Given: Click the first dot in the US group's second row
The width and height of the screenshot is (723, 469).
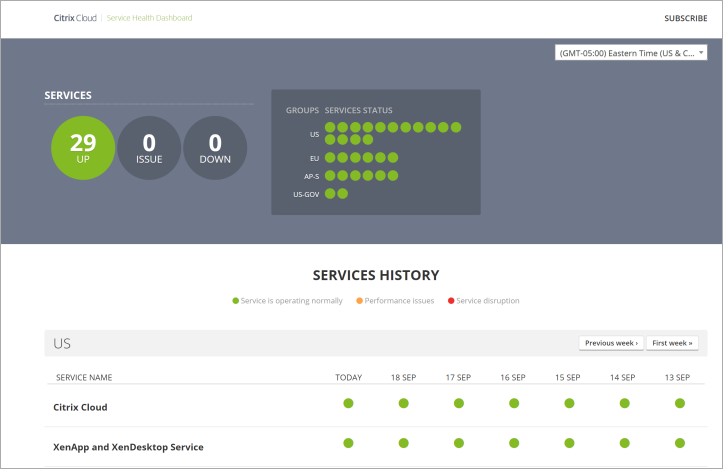Looking at the screenshot, I should 330,139.
